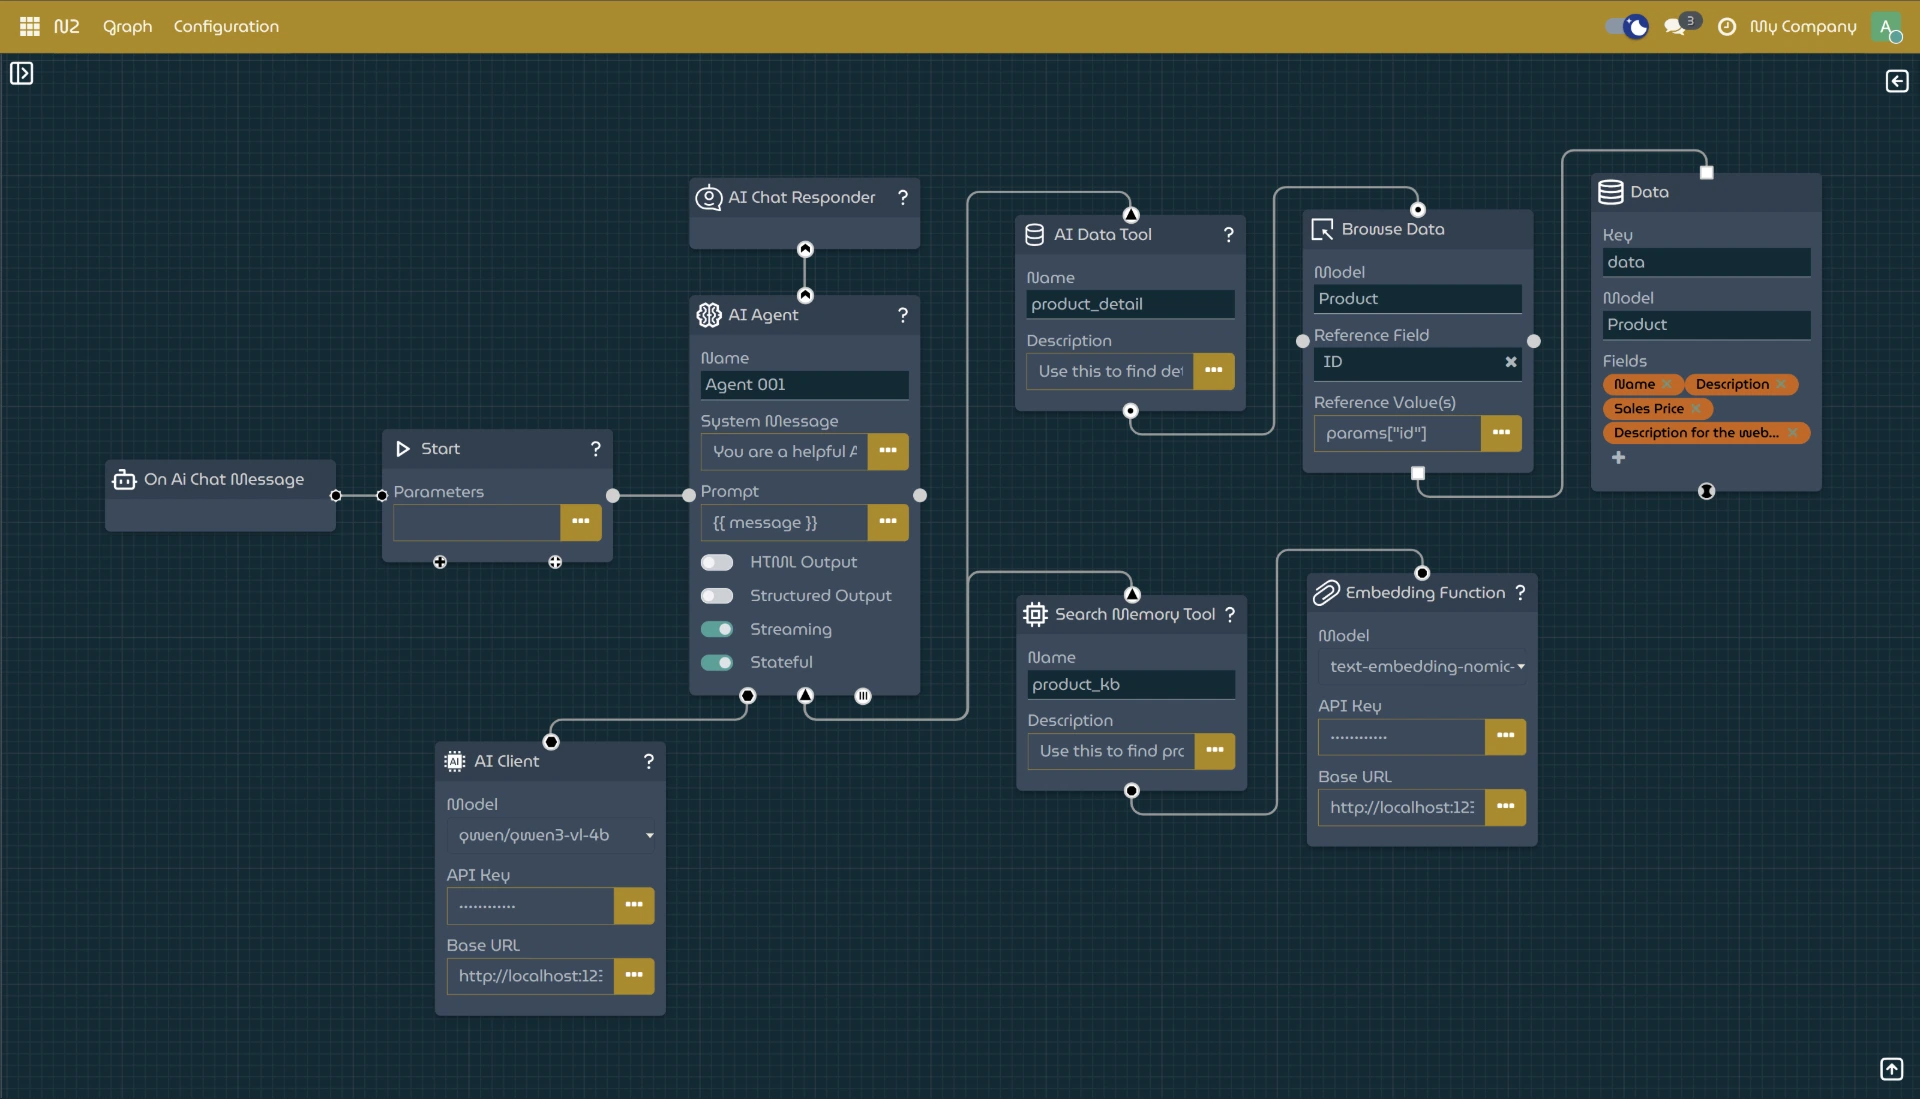This screenshot has width=1920, height=1099.
Task: Open the activities clock icon
Action: 1727,27
